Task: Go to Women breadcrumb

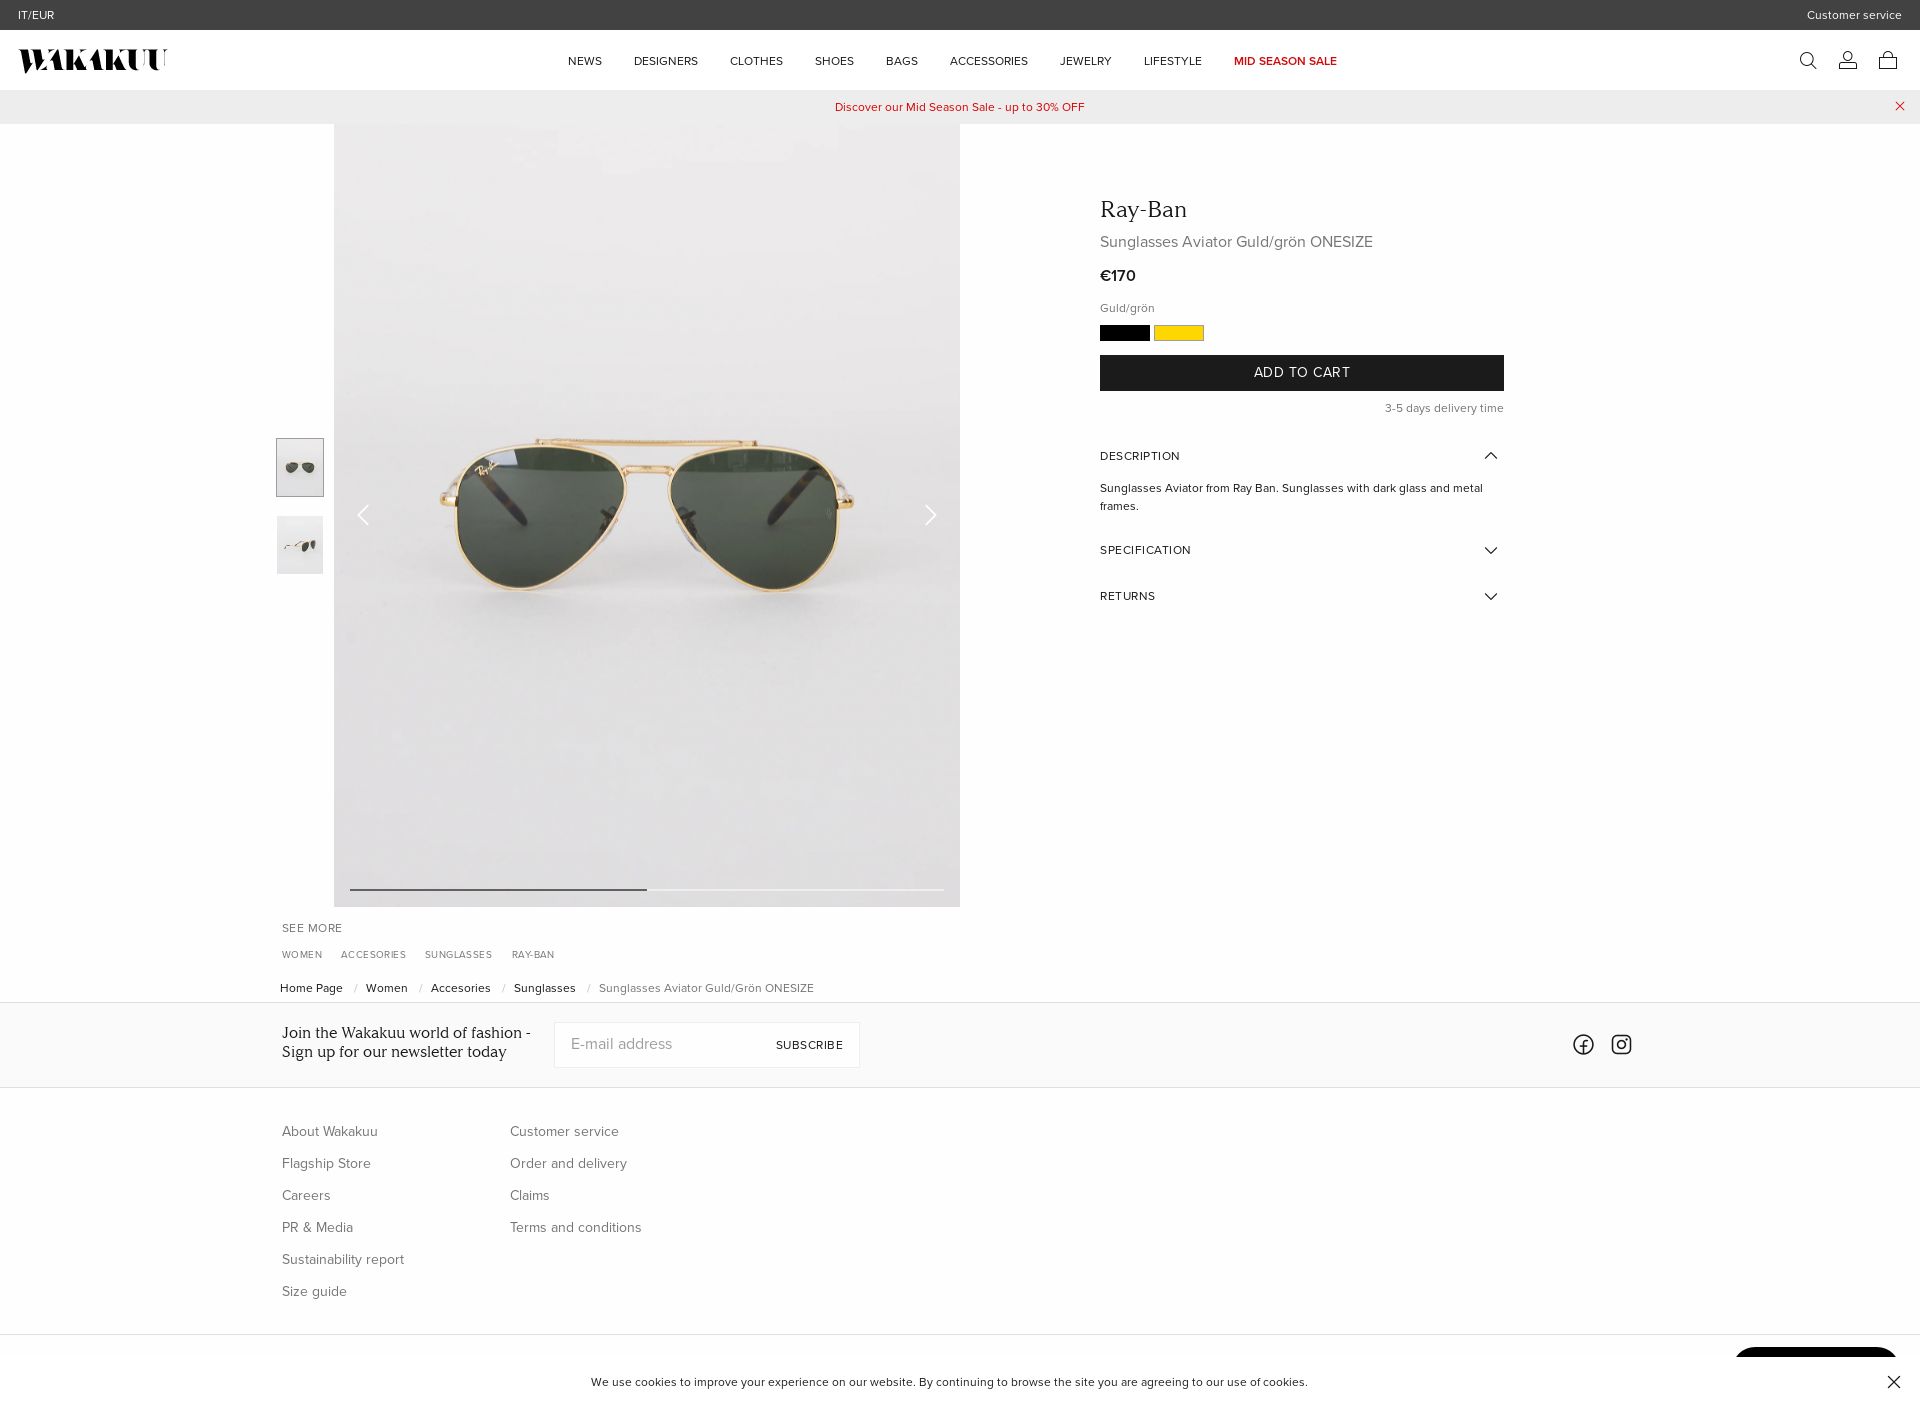Action: coord(387,988)
